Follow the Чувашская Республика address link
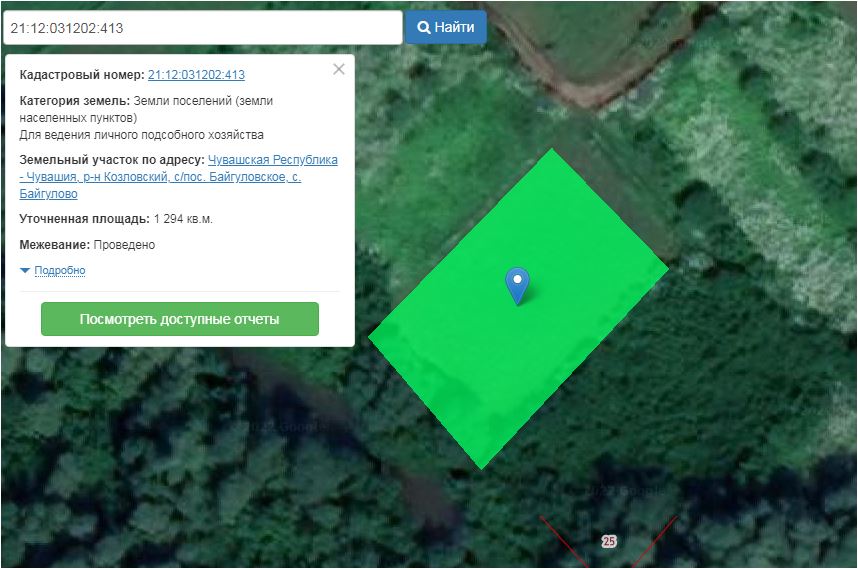The width and height of the screenshot is (858, 569). click(x=272, y=160)
